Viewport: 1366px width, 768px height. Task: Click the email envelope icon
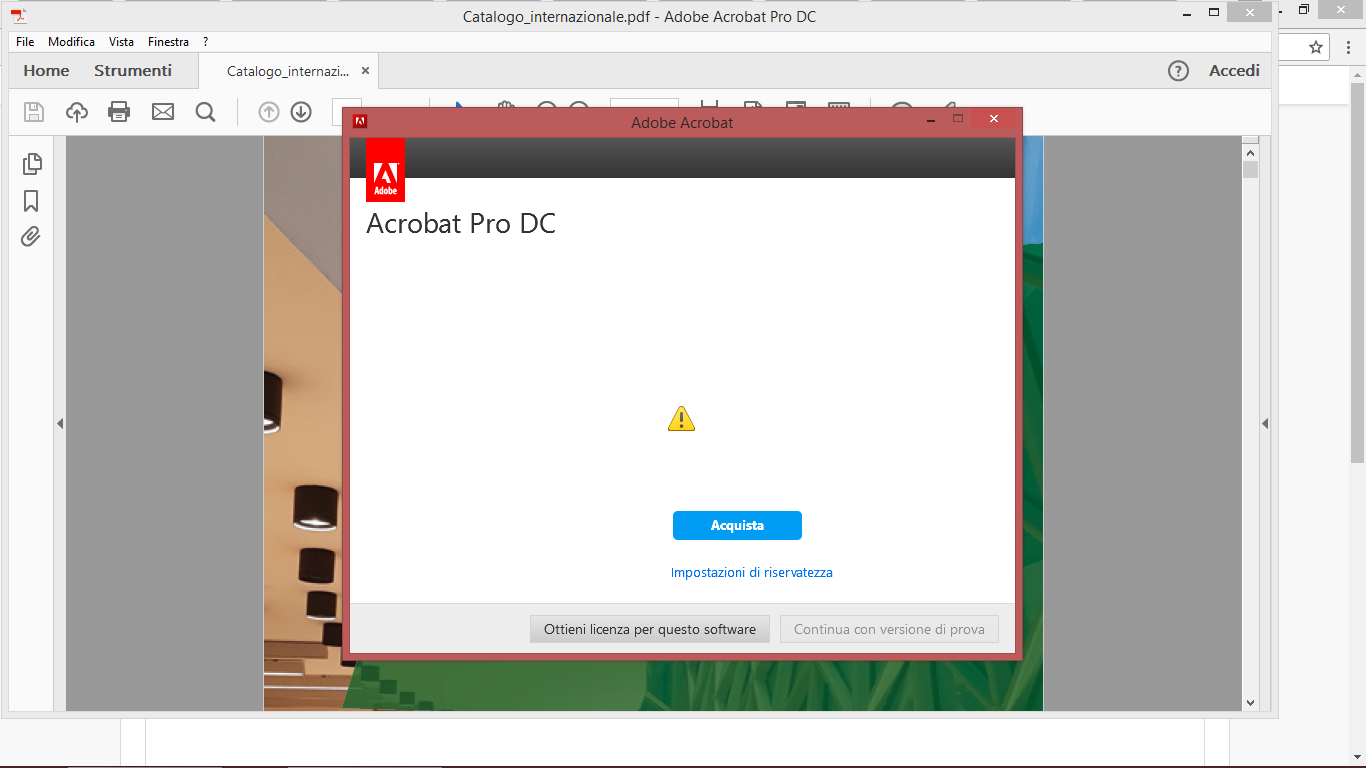(x=163, y=112)
